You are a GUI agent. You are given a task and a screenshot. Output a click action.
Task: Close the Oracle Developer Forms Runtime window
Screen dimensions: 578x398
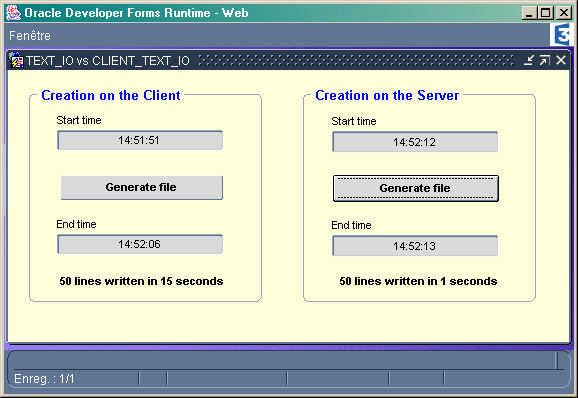(x=564, y=13)
